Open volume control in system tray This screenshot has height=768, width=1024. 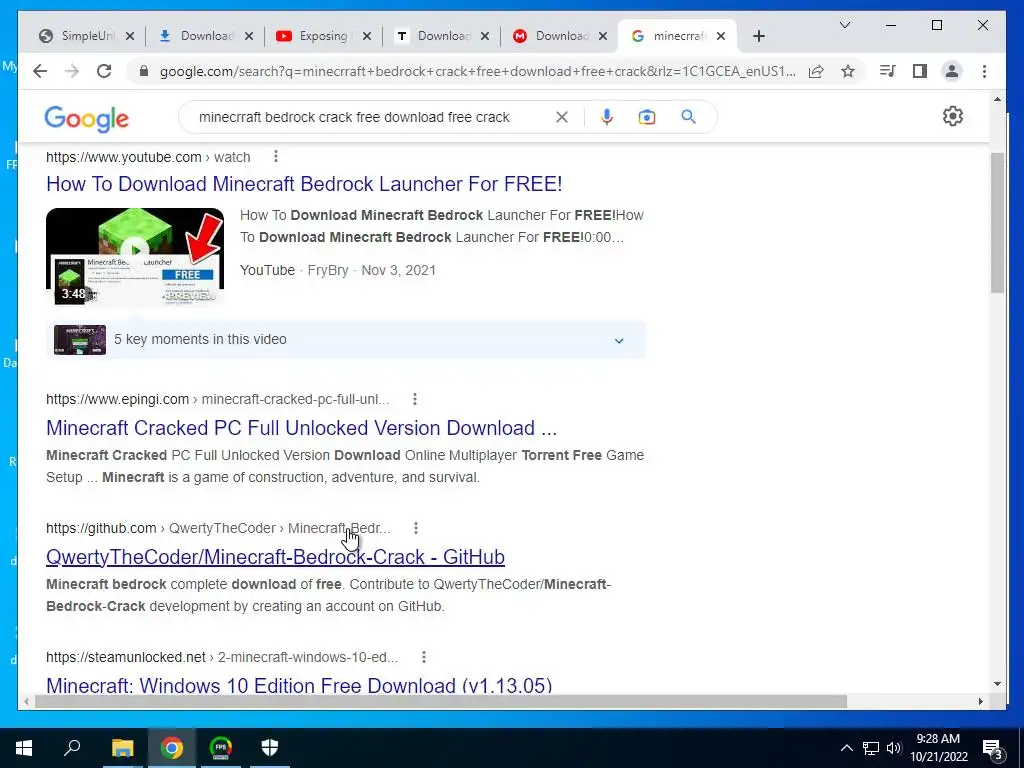tap(894, 748)
